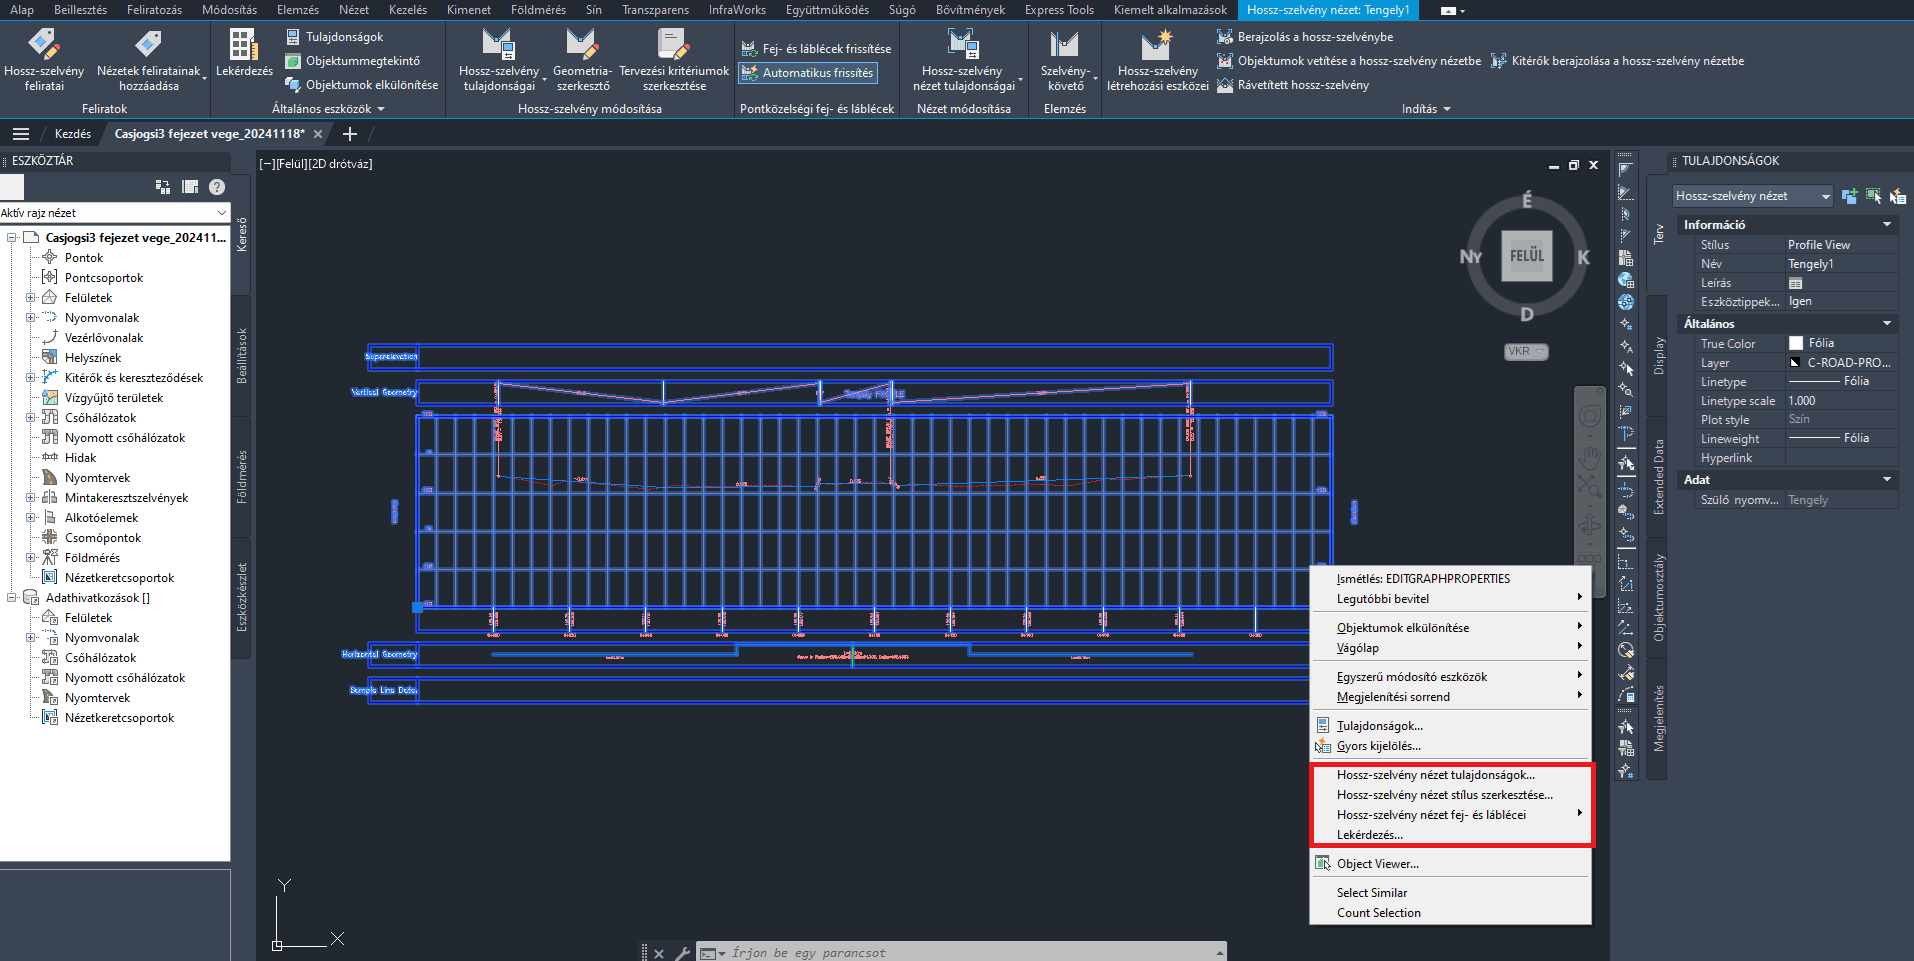Viewport: 1914px width, 961px height.
Task: Open Objektumok elkülönítése submenu
Action: point(1450,628)
